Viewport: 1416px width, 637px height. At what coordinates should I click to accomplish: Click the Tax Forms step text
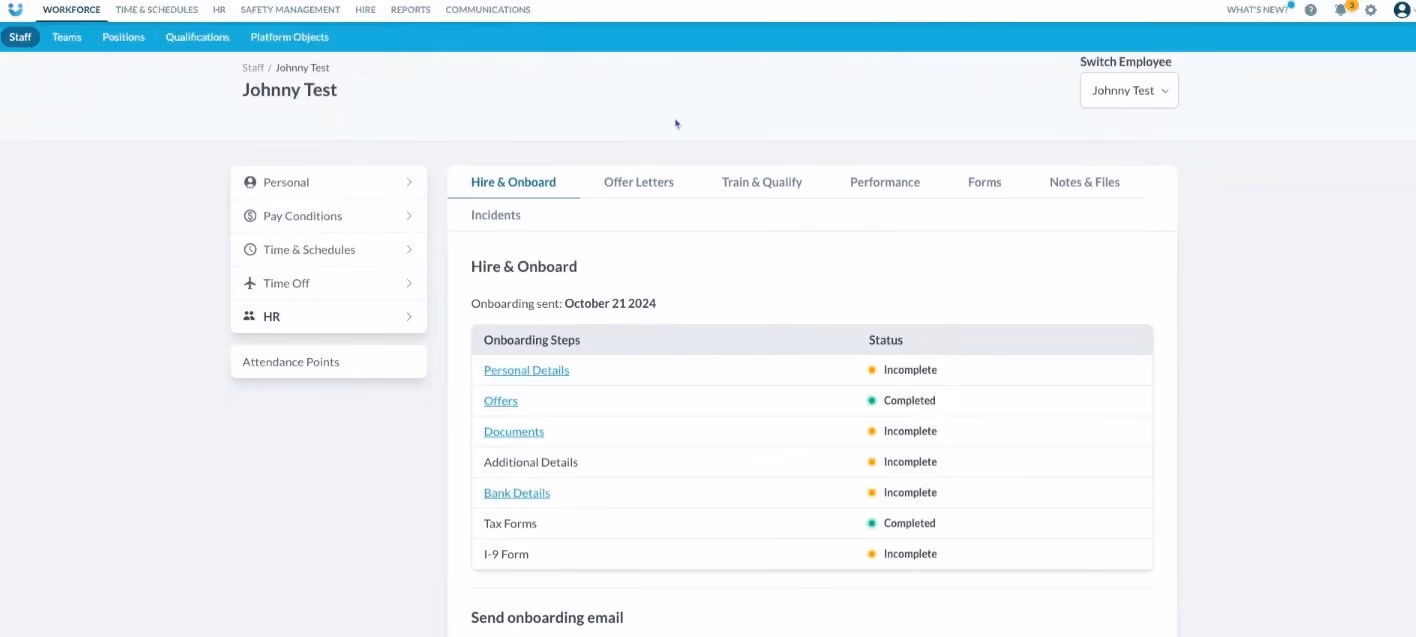[x=510, y=523]
